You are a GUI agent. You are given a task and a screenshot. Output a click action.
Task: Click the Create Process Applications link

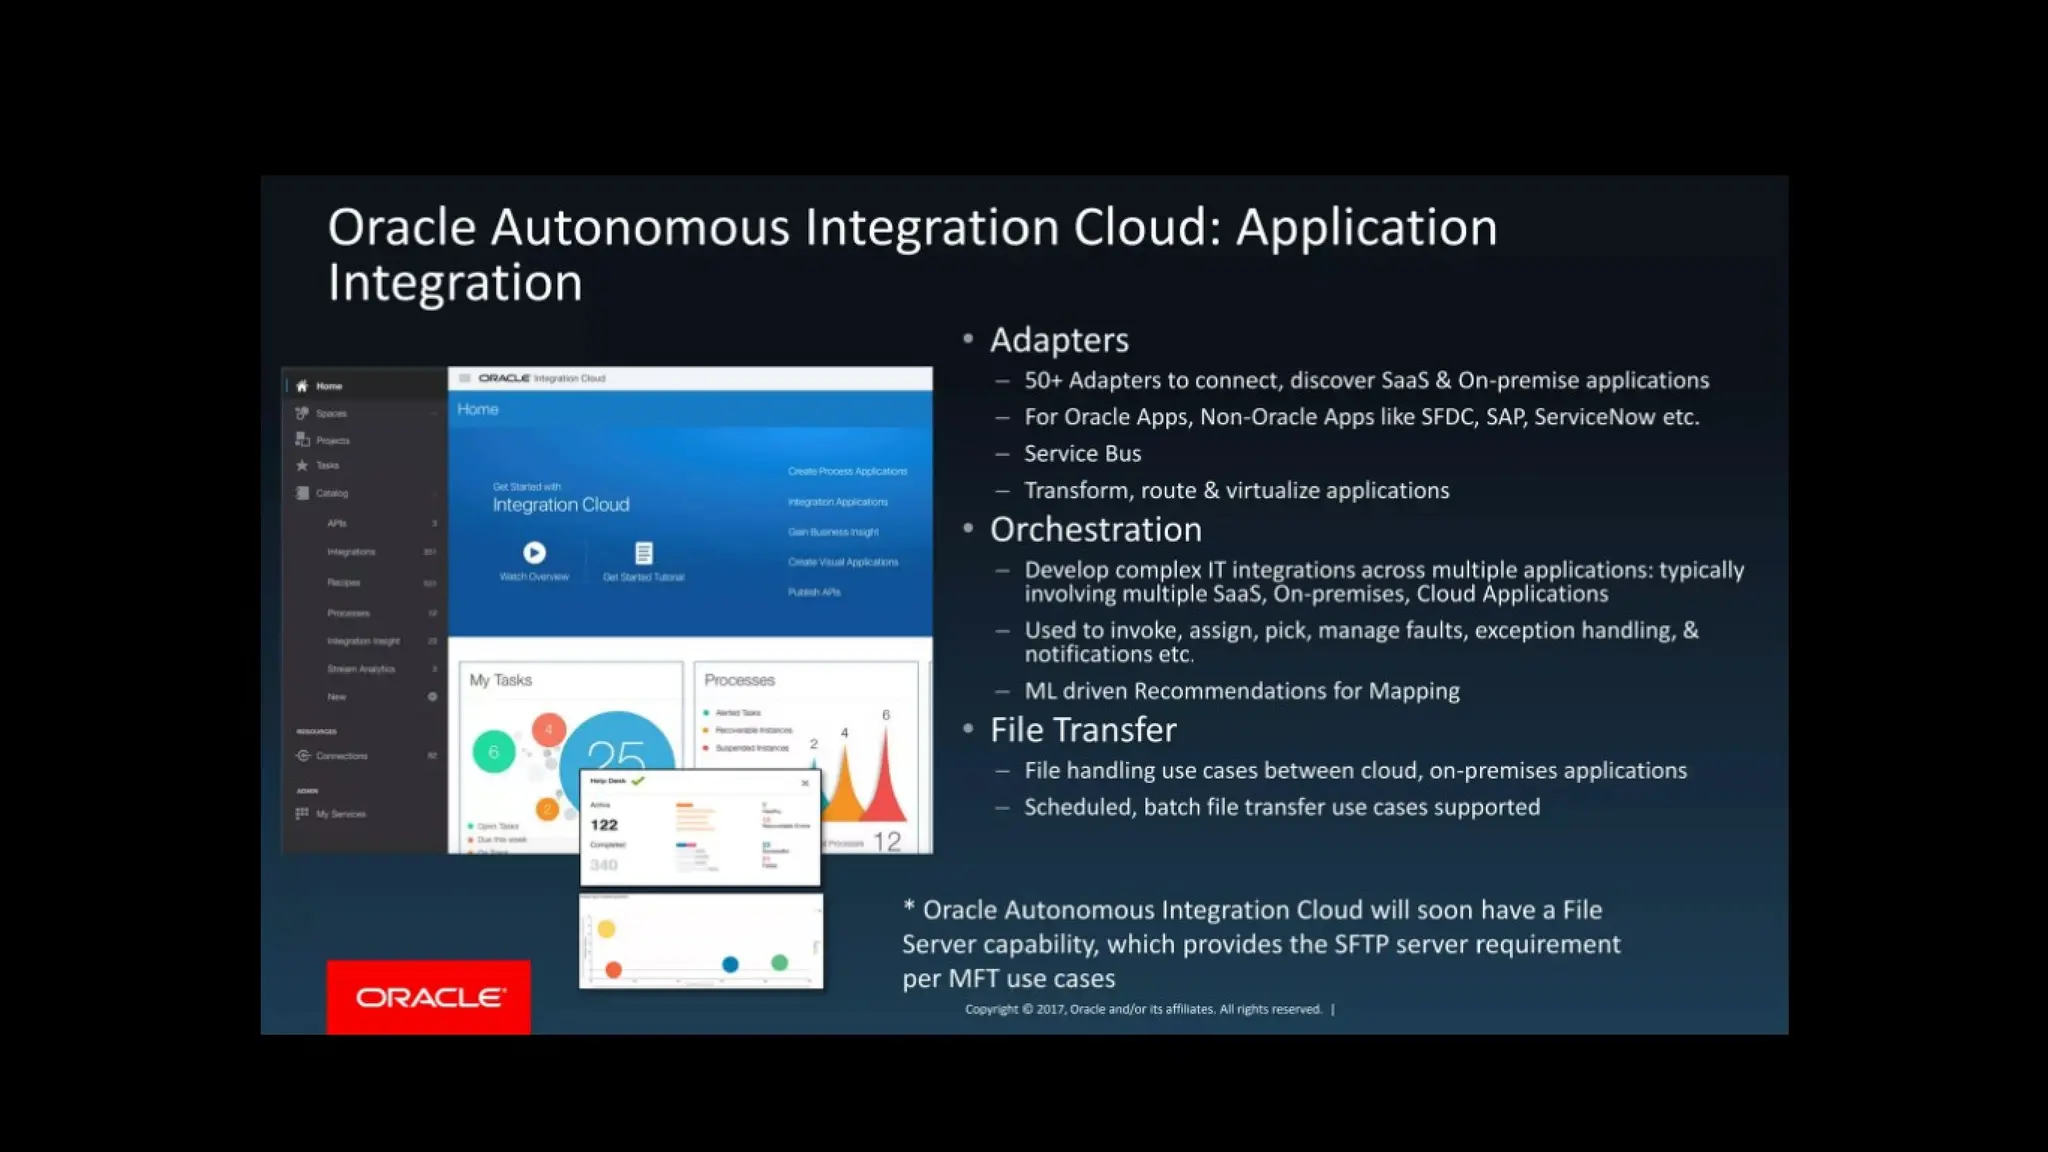847,471
